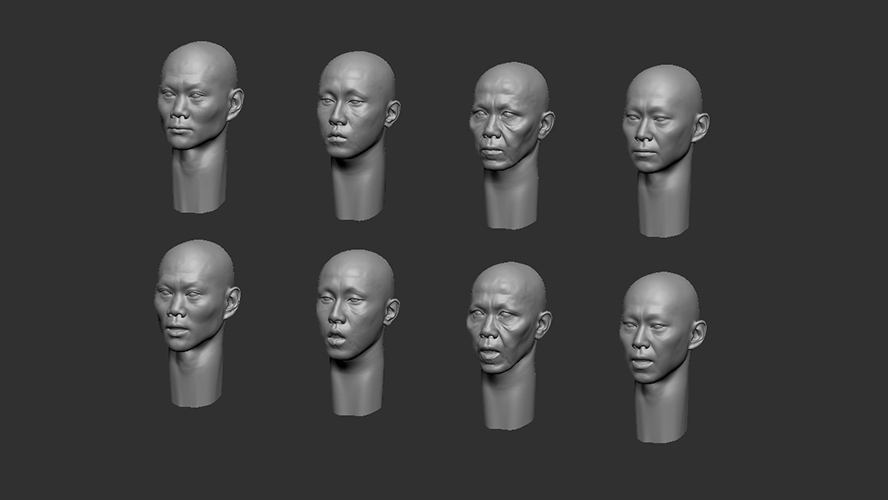Screen dimensions: 888x500
Task: Select the top-right sculpted head model
Action: tap(665, 151)
